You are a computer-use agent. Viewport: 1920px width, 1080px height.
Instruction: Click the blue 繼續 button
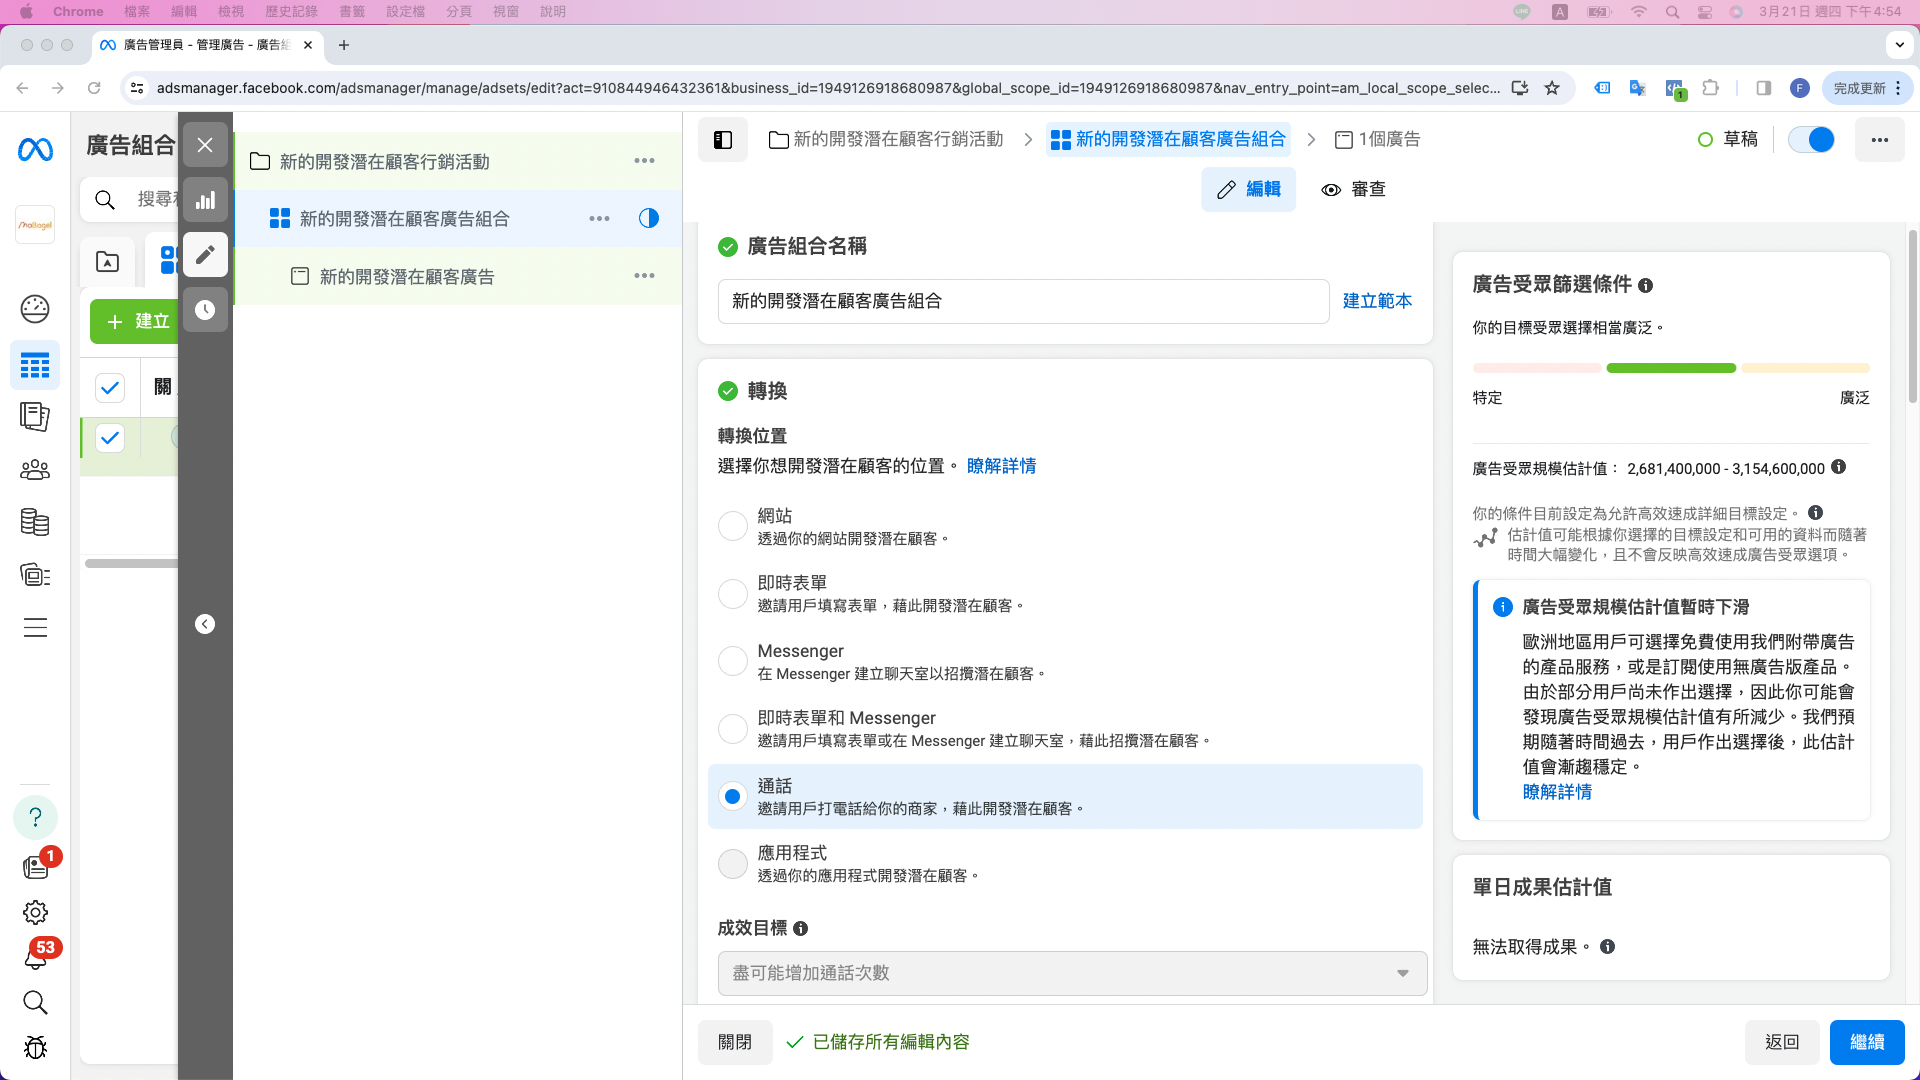coord(1867,1042)
